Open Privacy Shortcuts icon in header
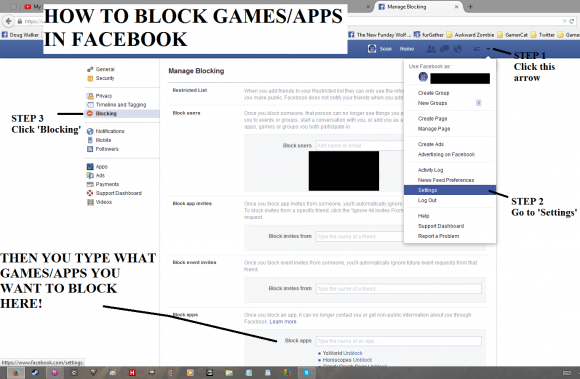The height and width of the screenshot is (379, 580). pyautogui.click(x=477, y=49)
